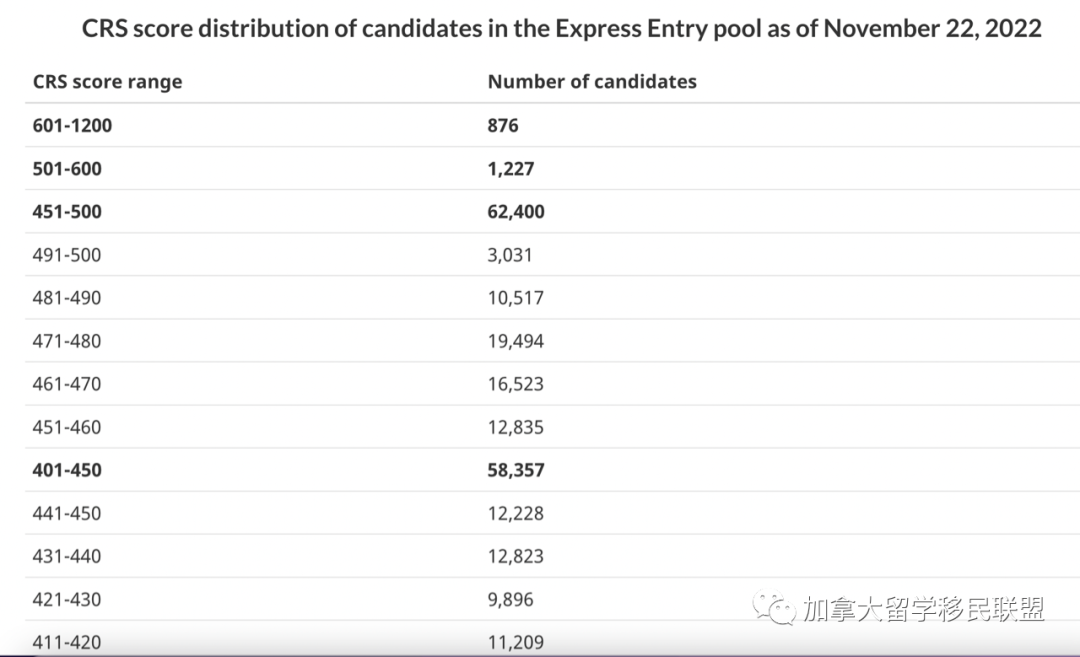
Task: Click the bold 58,357 candidates total
Action: click(x=516, y=470)
